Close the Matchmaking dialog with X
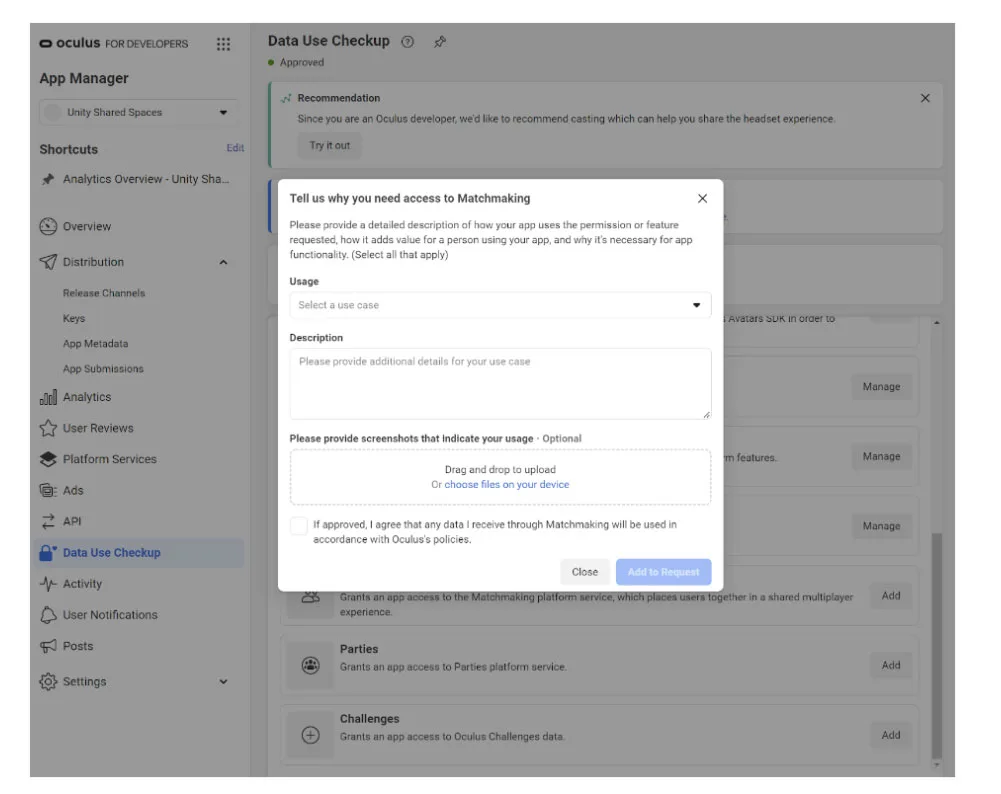The image size is (1001, 794). click(x=702, y=198)
